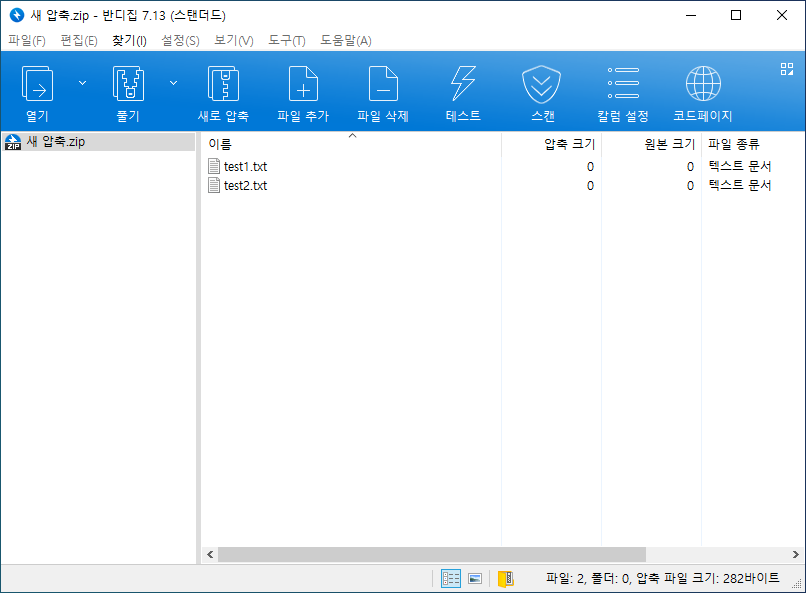The image size is (806, 593).
Task: Click the ZIP icon beside 새 압축.zip
Action: pos(13,141)
